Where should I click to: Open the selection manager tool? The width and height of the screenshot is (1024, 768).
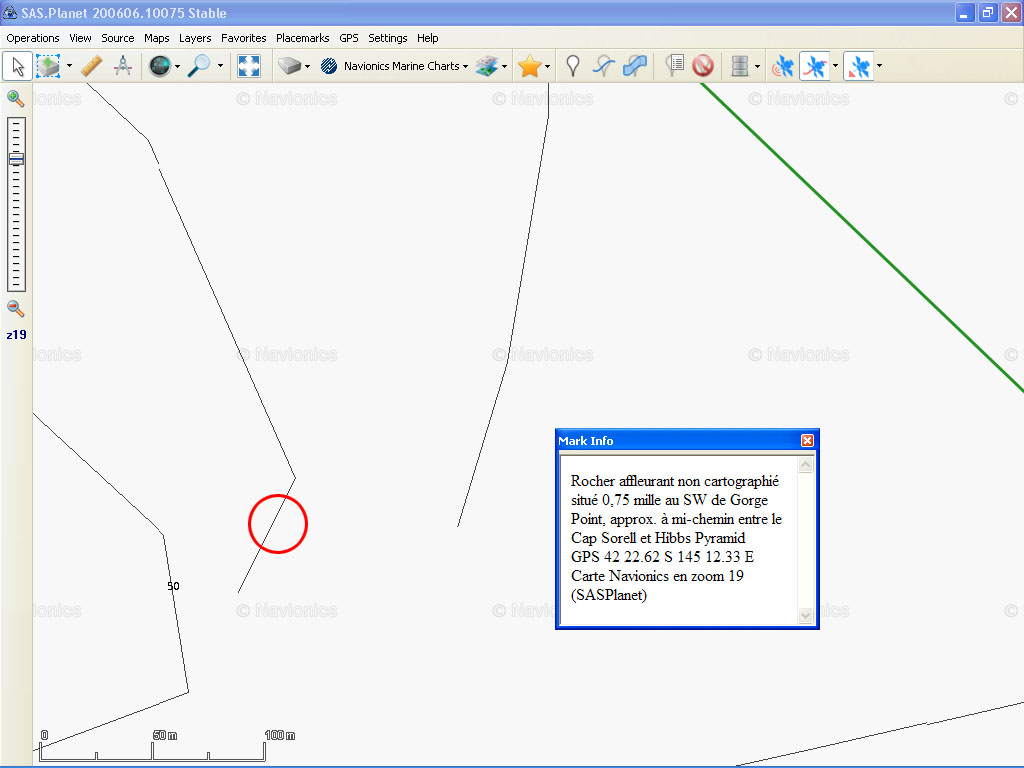[x=48, y=66]
